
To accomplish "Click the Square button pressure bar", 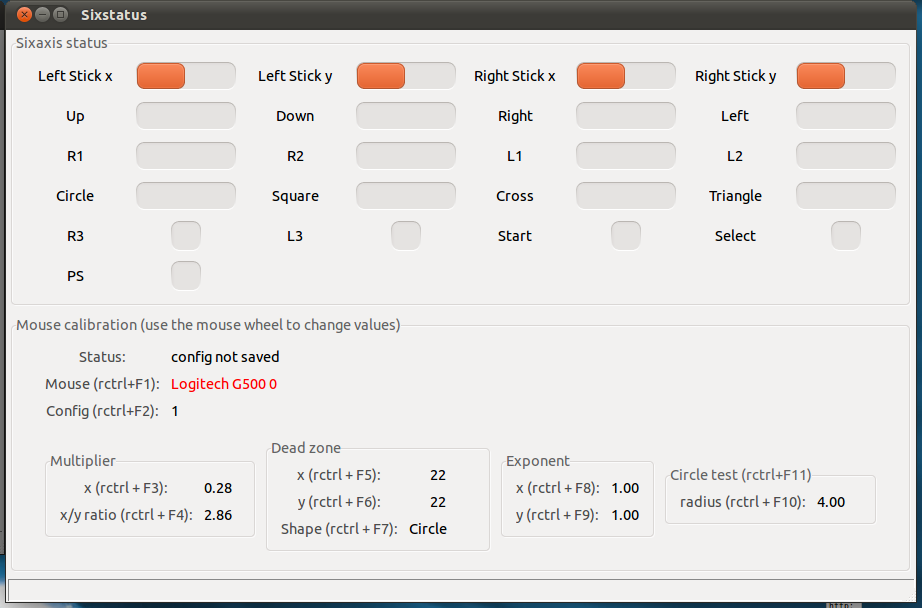I will 406,196.
